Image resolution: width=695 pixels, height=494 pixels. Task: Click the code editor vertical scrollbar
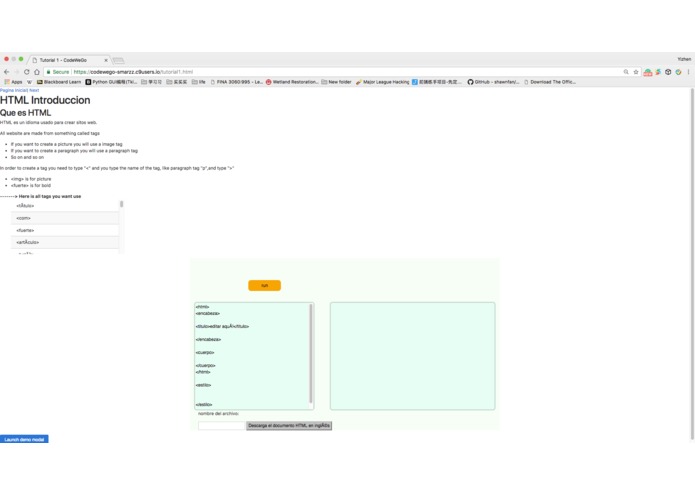coord(311,354)
